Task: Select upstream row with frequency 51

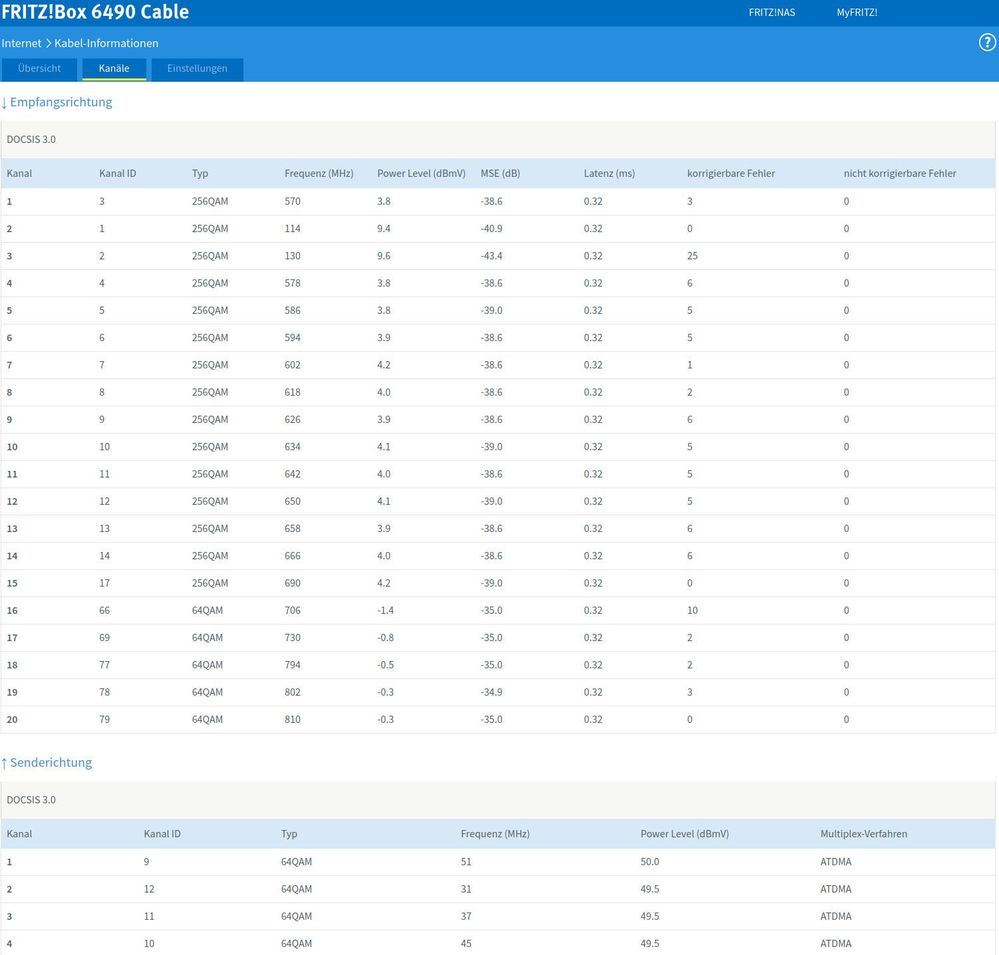Action: click(x=466, y=862)
